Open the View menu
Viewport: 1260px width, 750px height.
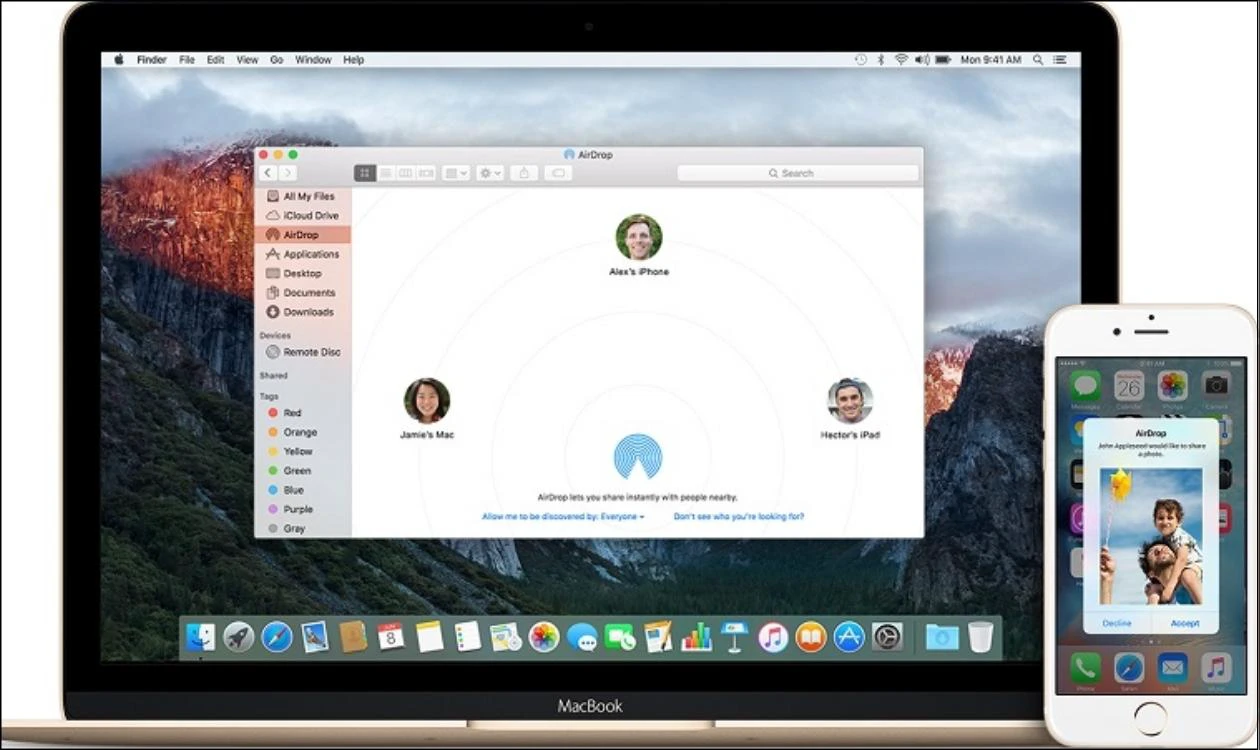247,60
